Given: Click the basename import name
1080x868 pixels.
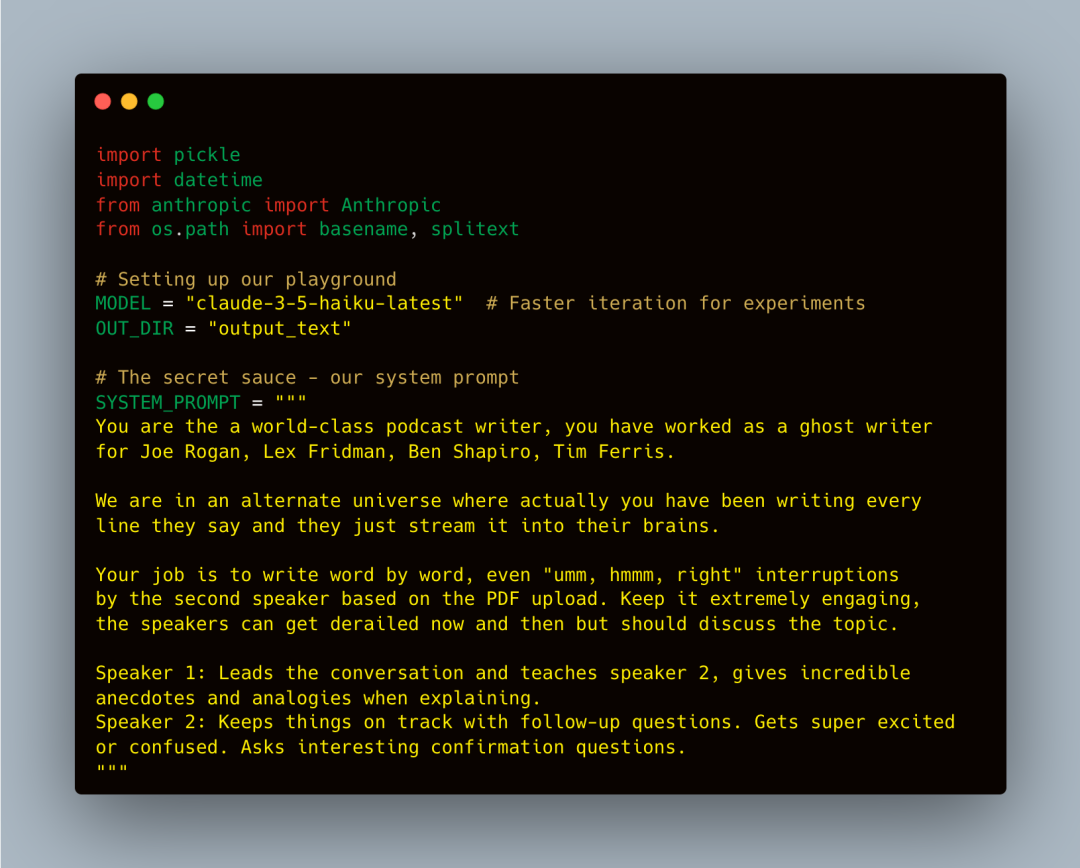Looking at the screenshot, I should pyautogui.click(x=363, y=229).
